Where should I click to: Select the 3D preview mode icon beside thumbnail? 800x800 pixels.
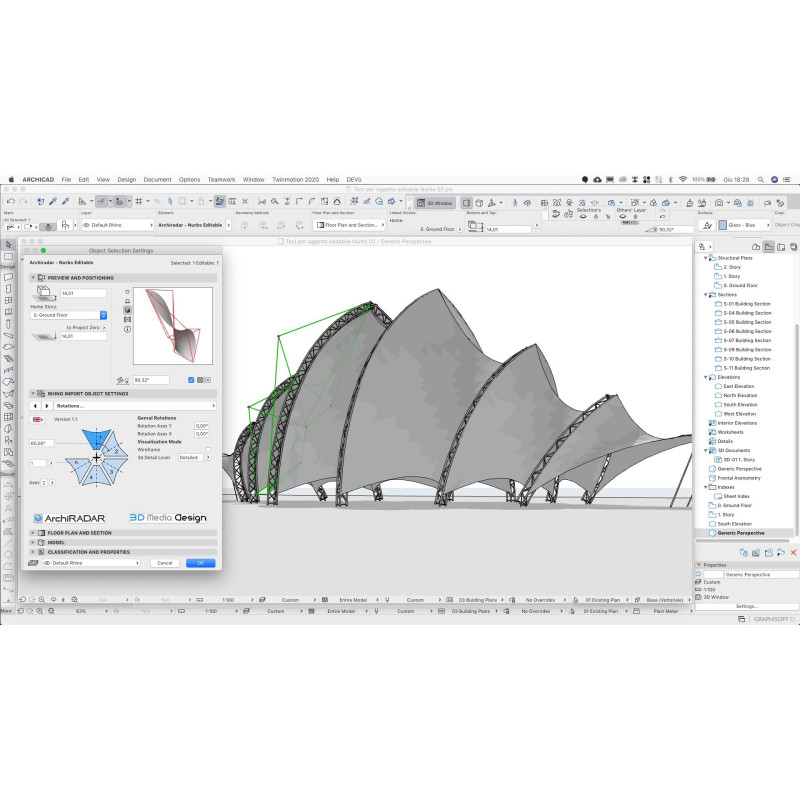click(127, 310)
